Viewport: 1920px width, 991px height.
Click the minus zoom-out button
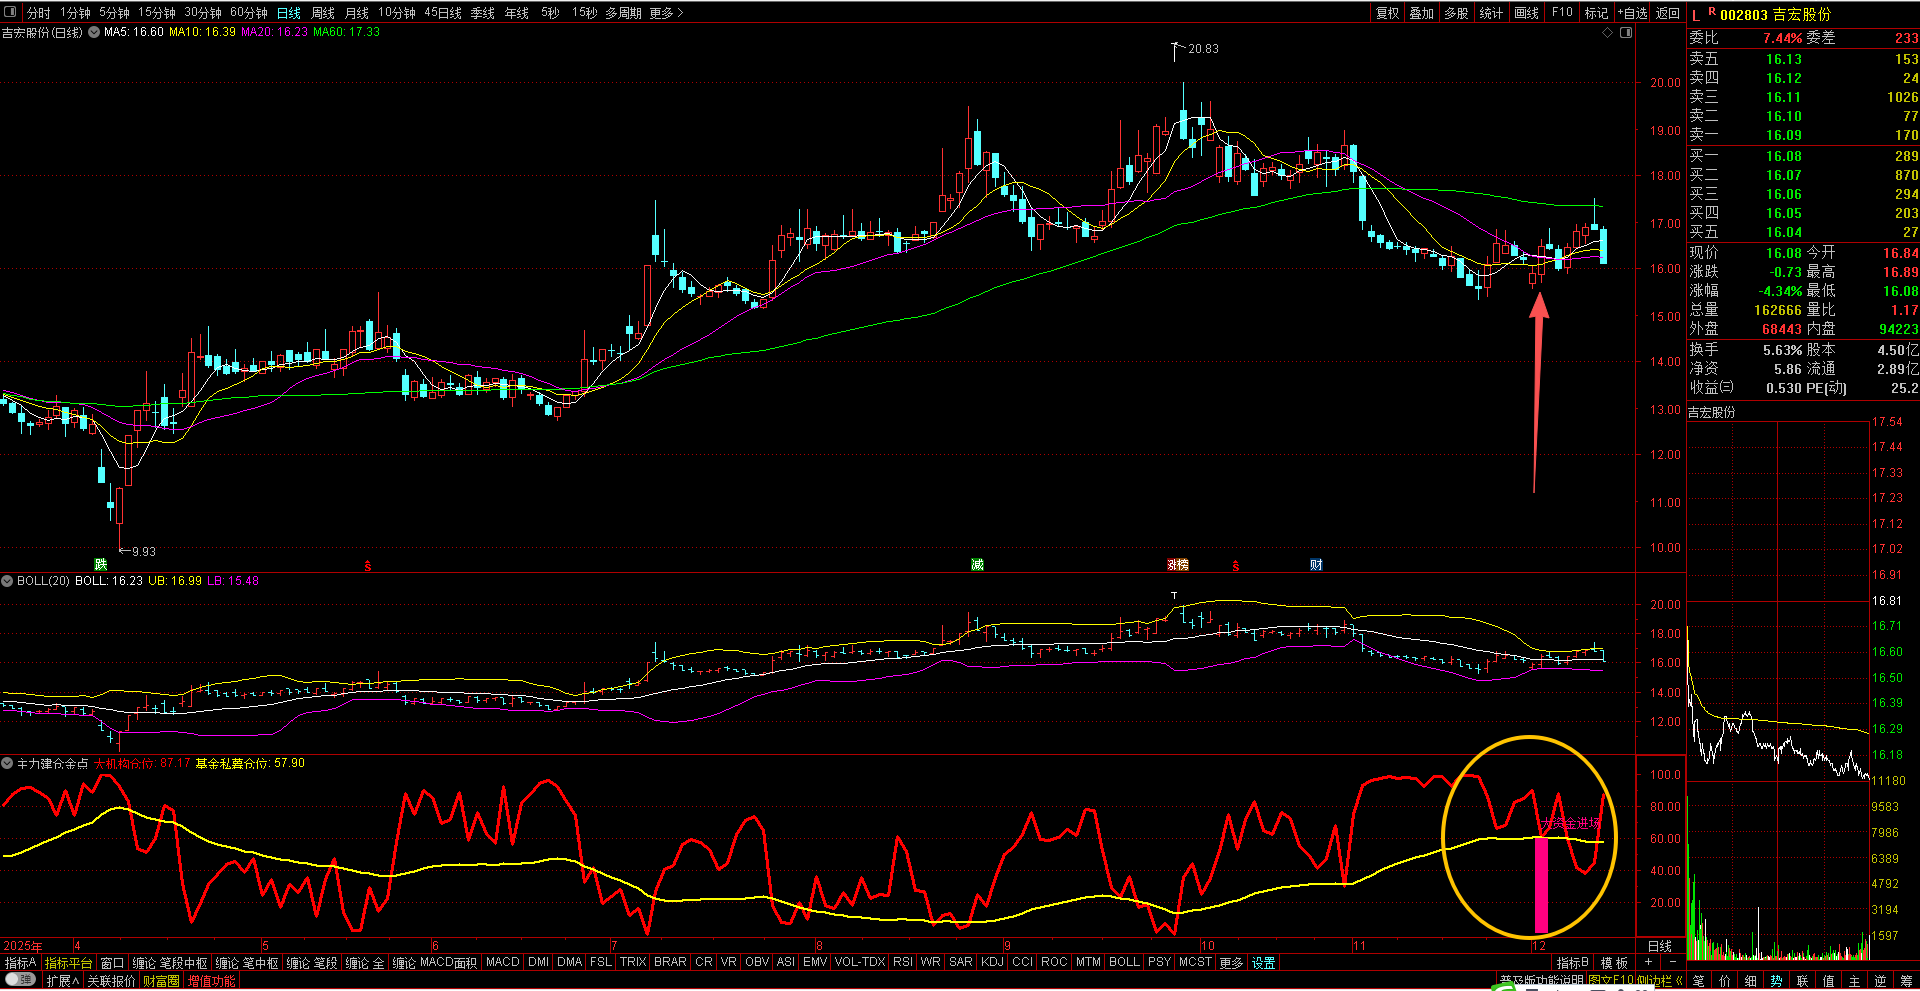click(1673, 962)
